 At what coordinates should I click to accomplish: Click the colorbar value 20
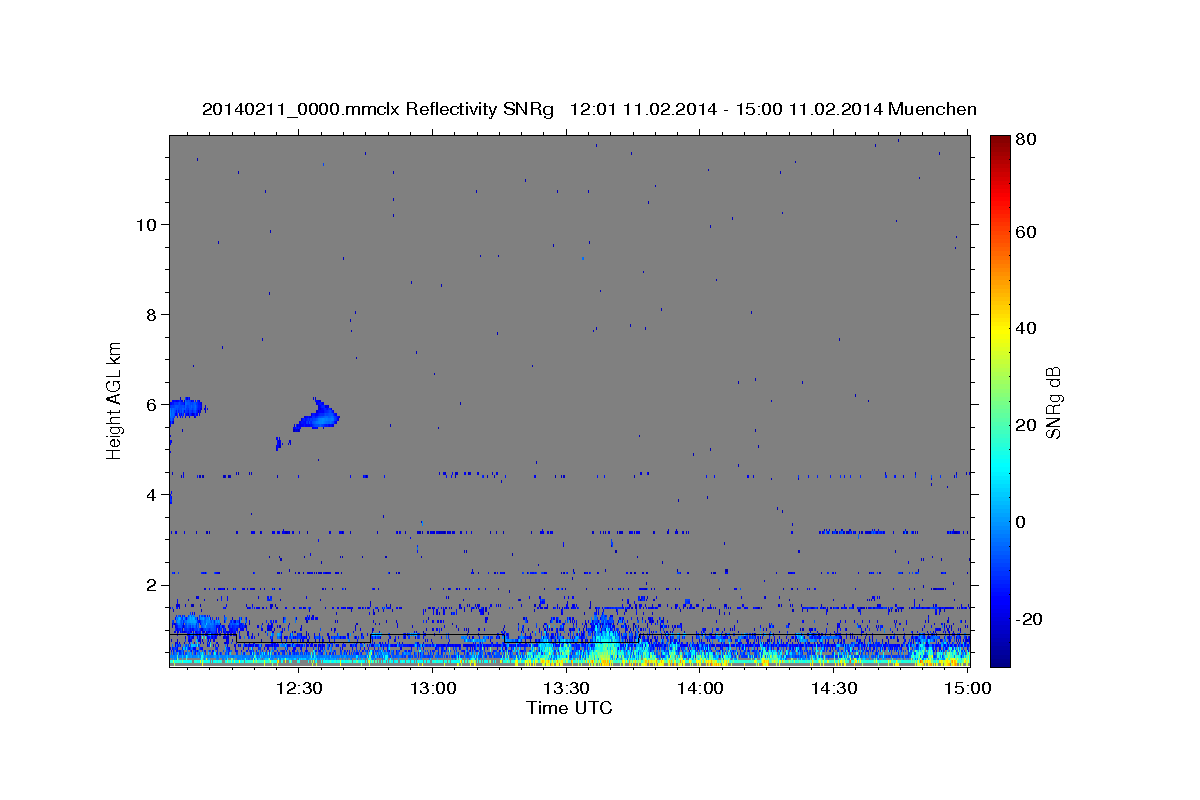[1025, 425]
